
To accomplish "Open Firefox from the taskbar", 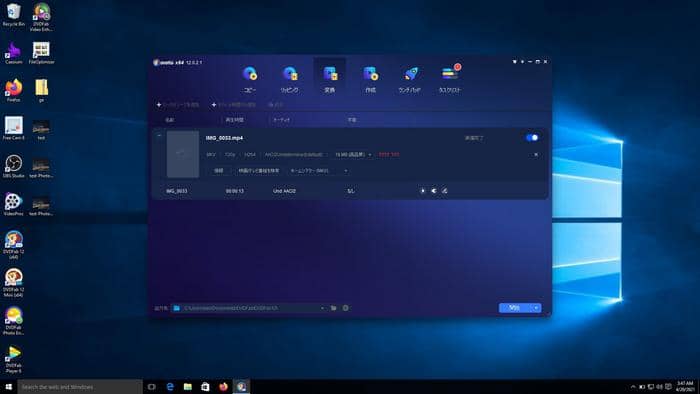I will 223,386.
